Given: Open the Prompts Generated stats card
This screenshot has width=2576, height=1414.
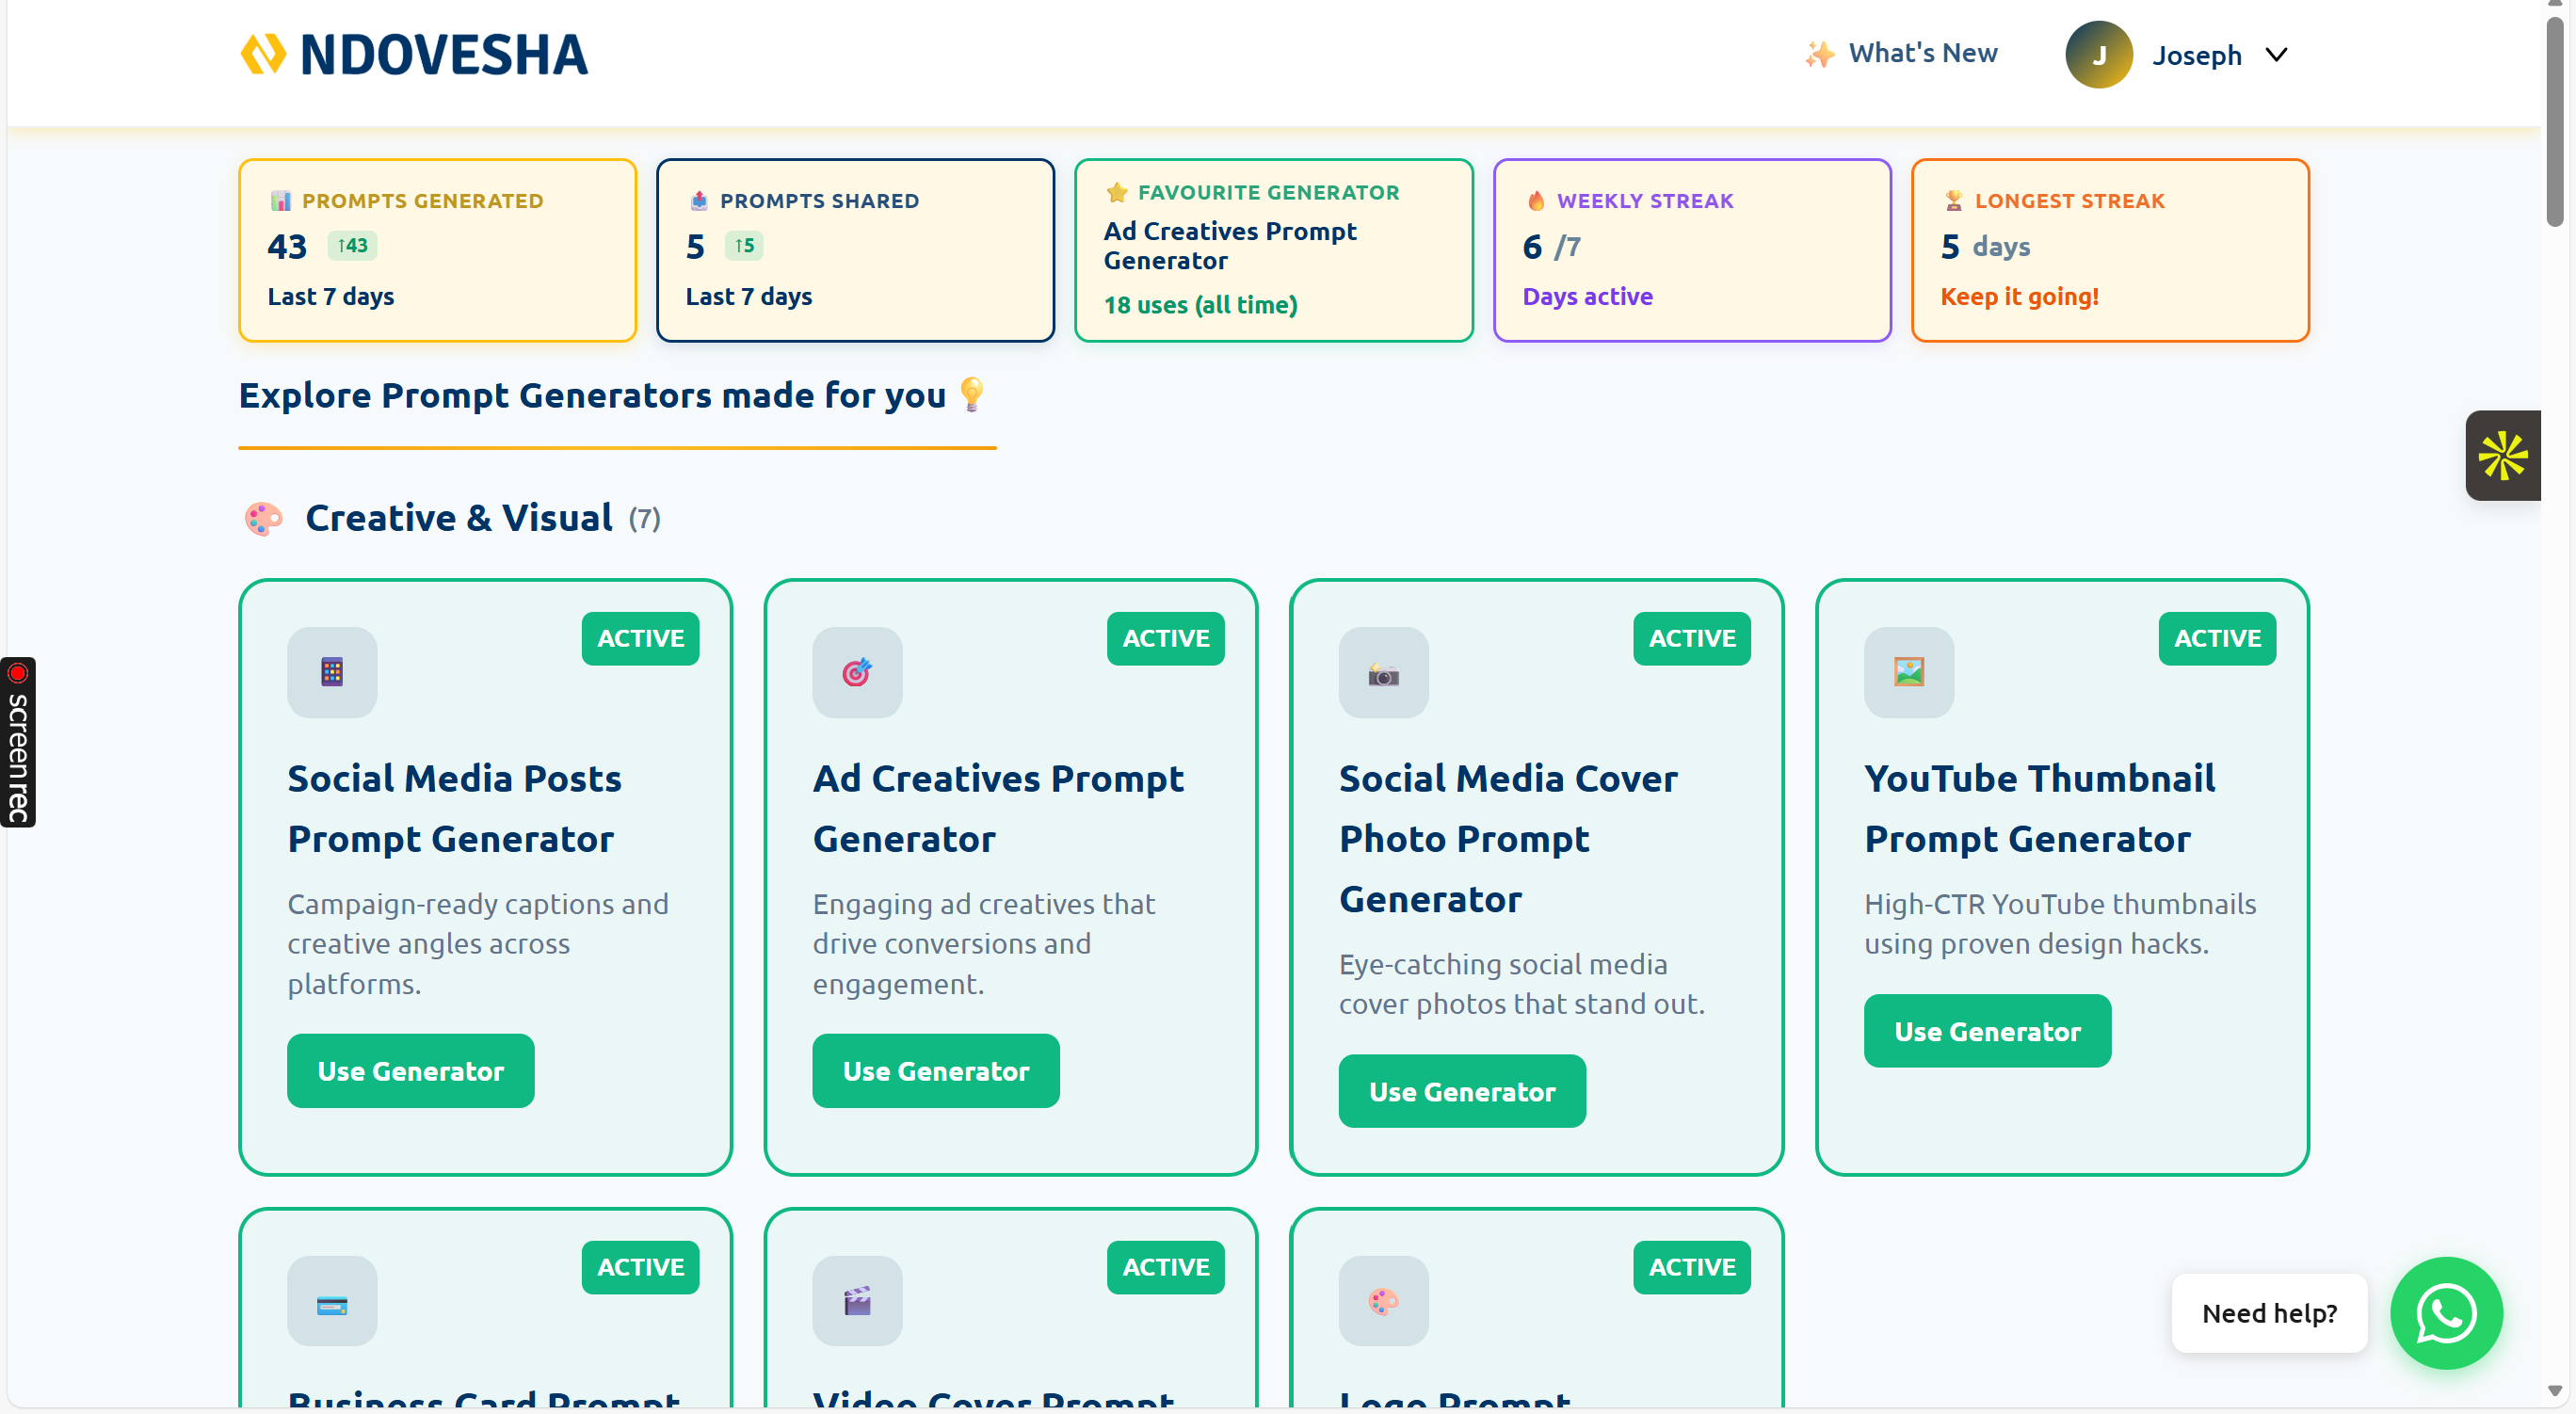Looking at the screenshot, I should pos(437,250).
